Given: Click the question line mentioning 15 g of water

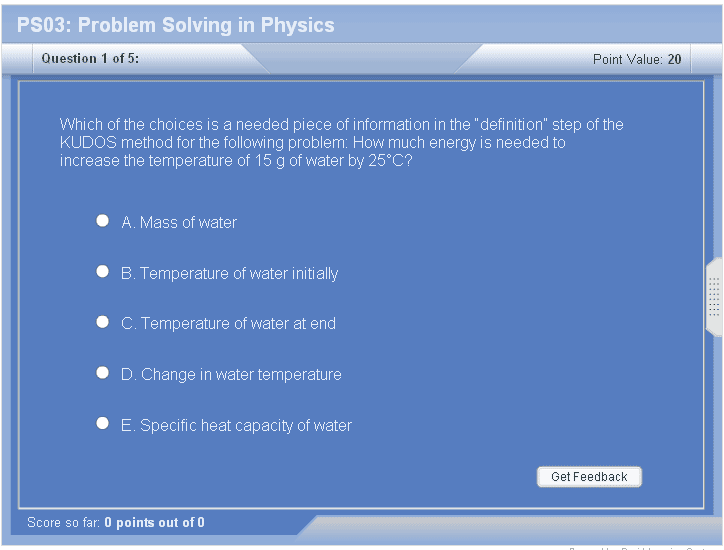Looking at the screenshot, I should 236,160.
